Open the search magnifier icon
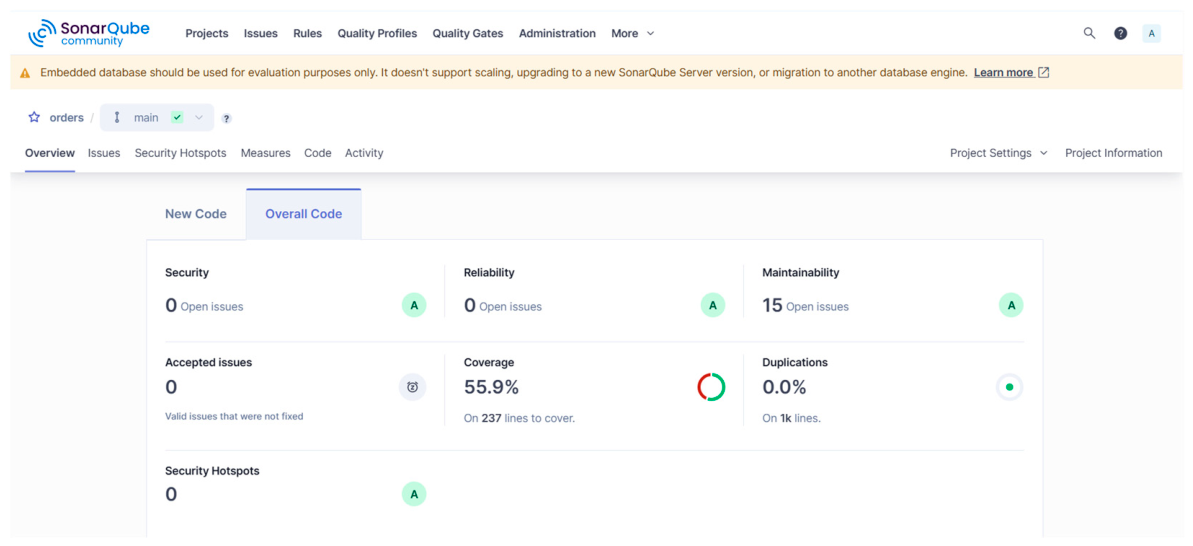This screenshot has height=546, width=1193. [1090, 33]
